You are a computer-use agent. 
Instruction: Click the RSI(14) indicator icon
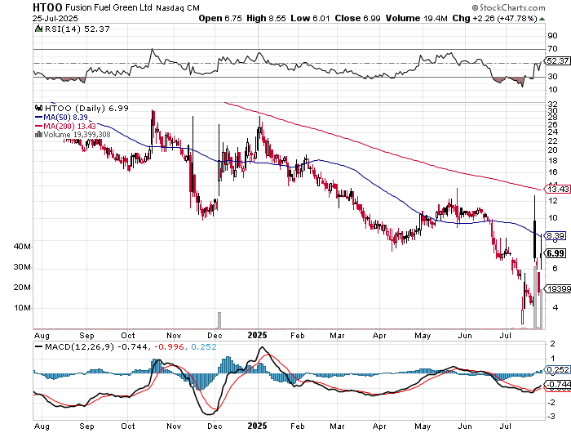click(38, 29)
